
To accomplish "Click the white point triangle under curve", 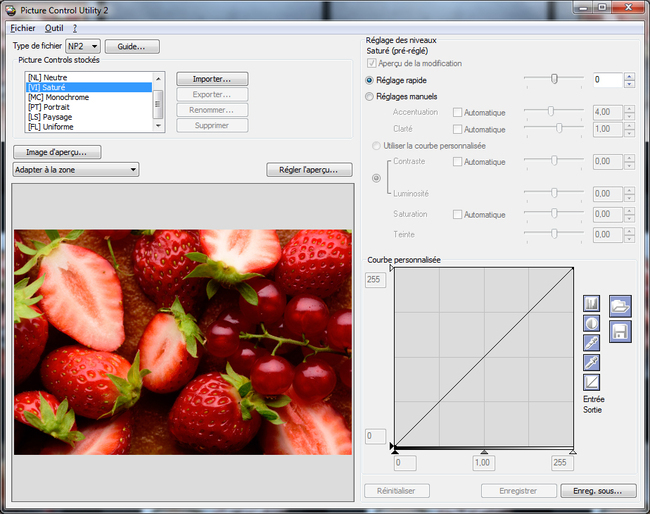I will coord(572,451).
